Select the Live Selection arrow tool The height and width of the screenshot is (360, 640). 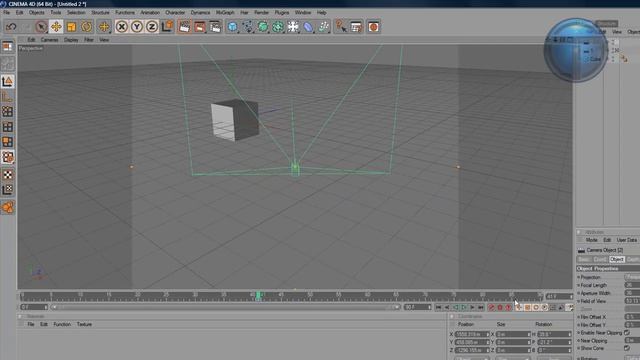41,27
